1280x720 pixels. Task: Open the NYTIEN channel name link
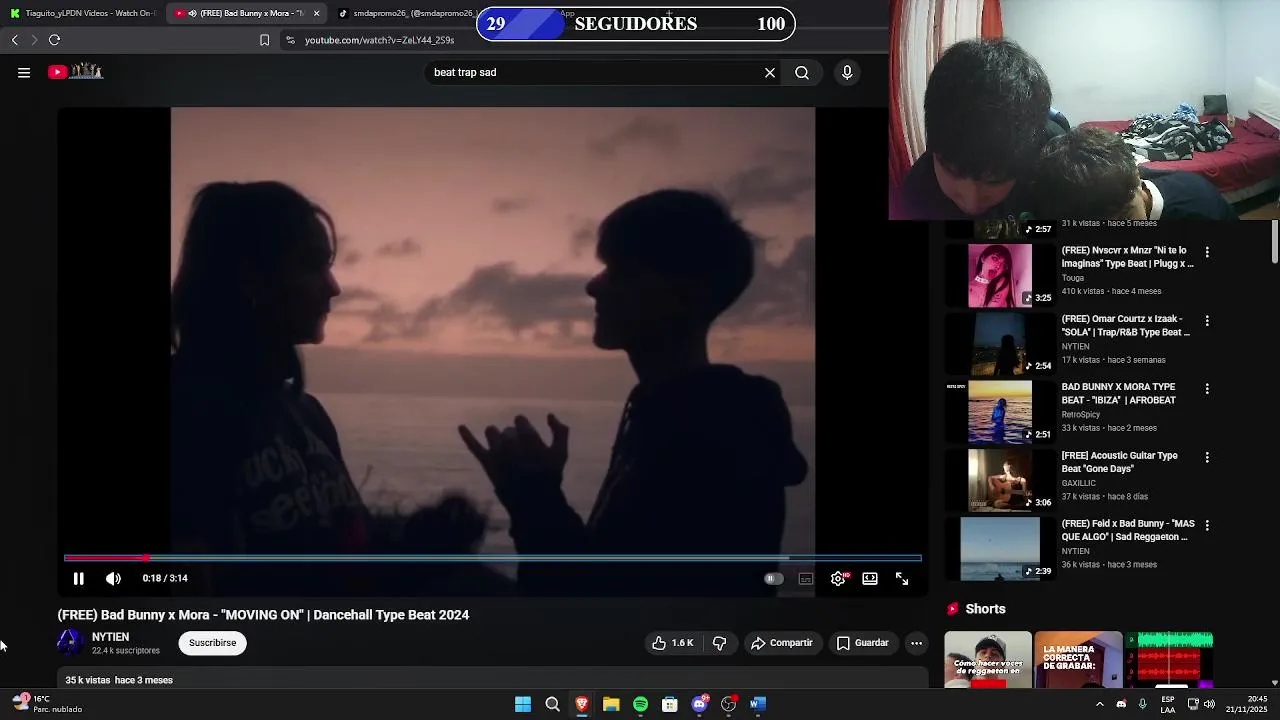coord(111,637)
